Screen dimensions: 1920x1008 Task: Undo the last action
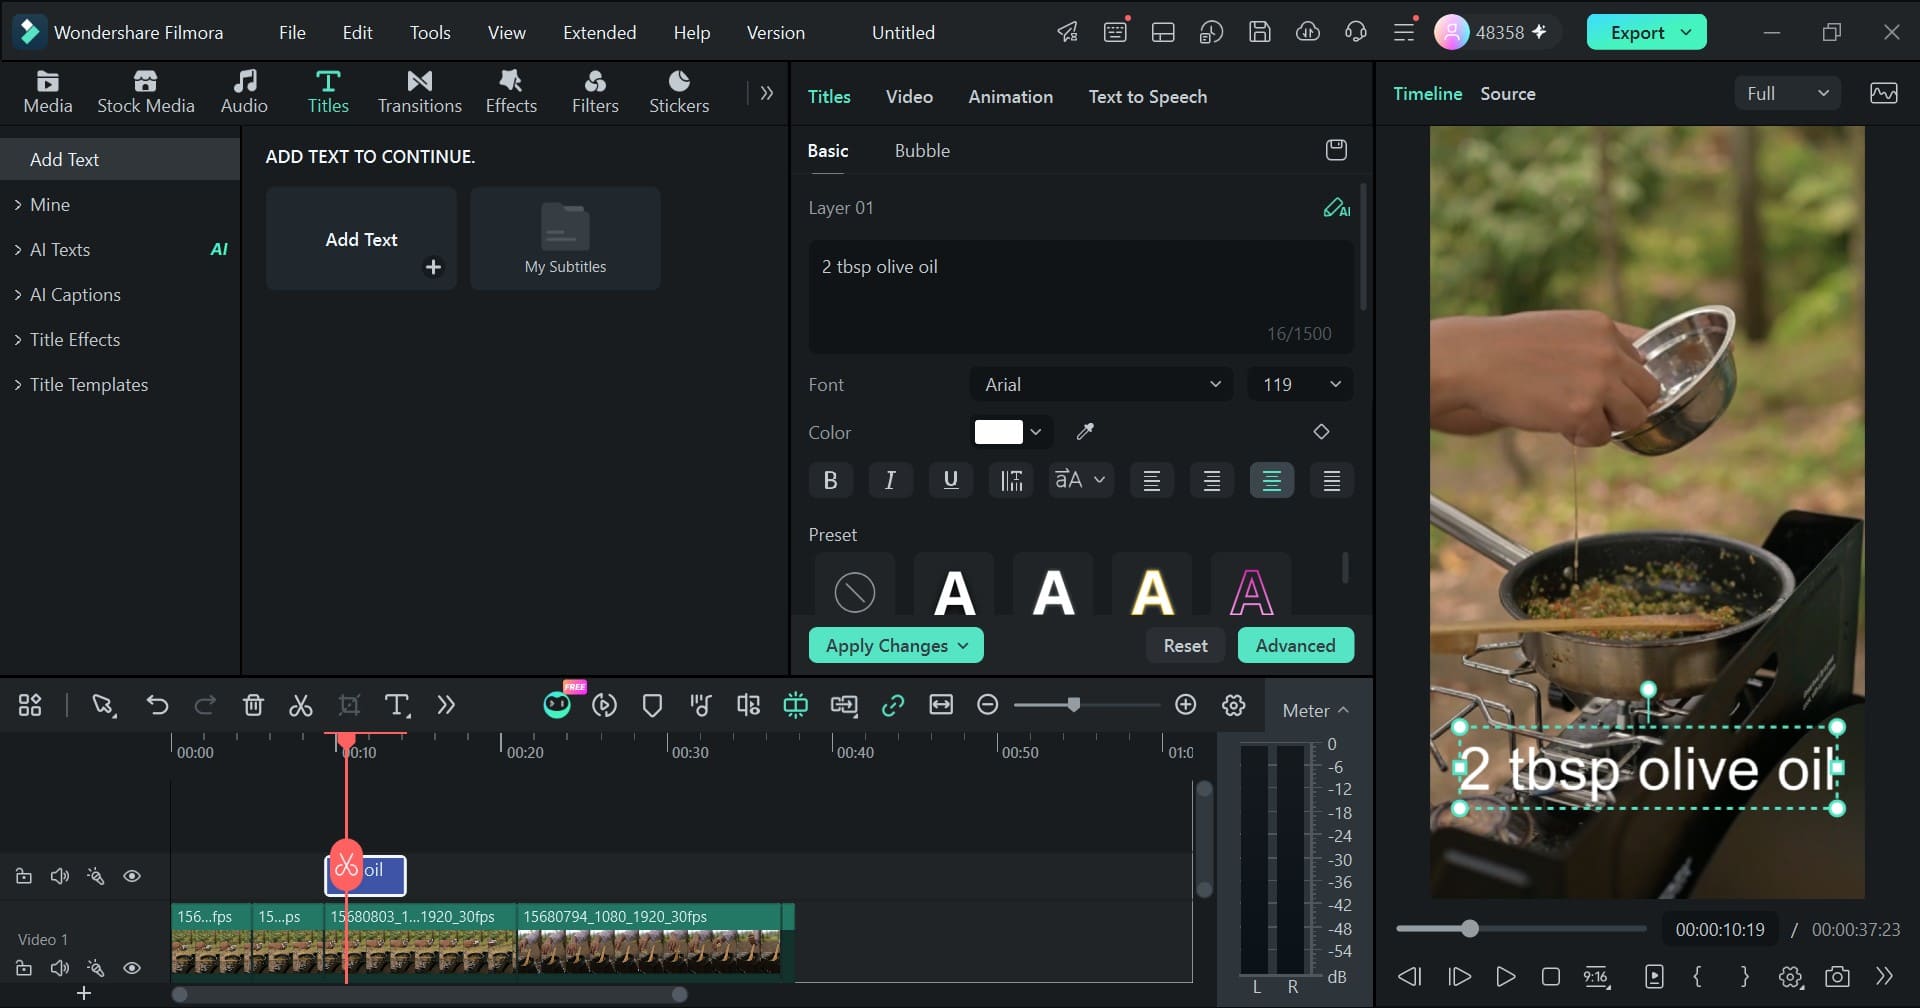coord(157,705)
